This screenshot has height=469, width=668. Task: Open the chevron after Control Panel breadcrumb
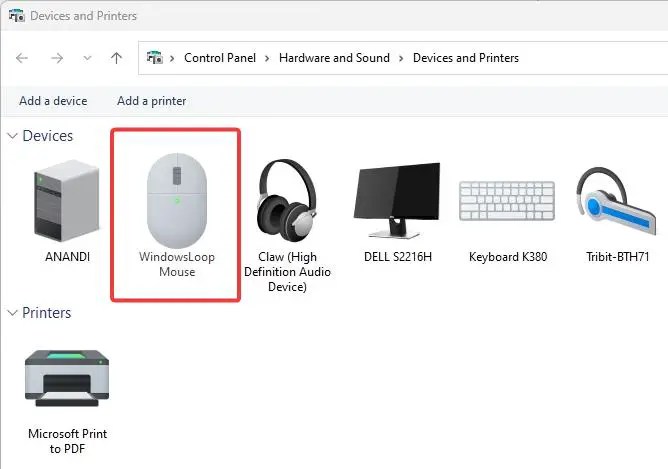267,58
